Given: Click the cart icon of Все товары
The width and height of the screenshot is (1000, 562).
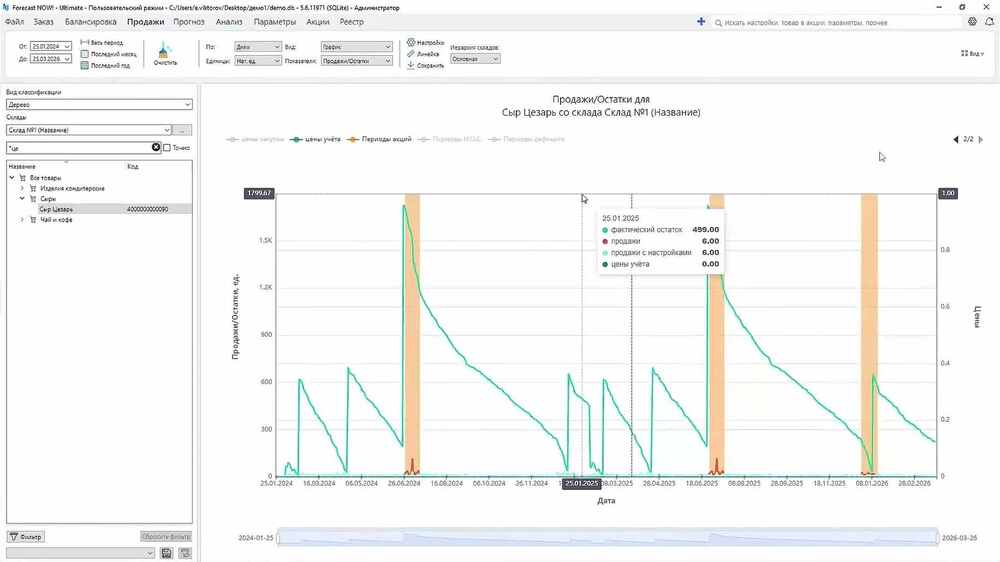Looking at the screenshot, I should click(x=22, y=178).
